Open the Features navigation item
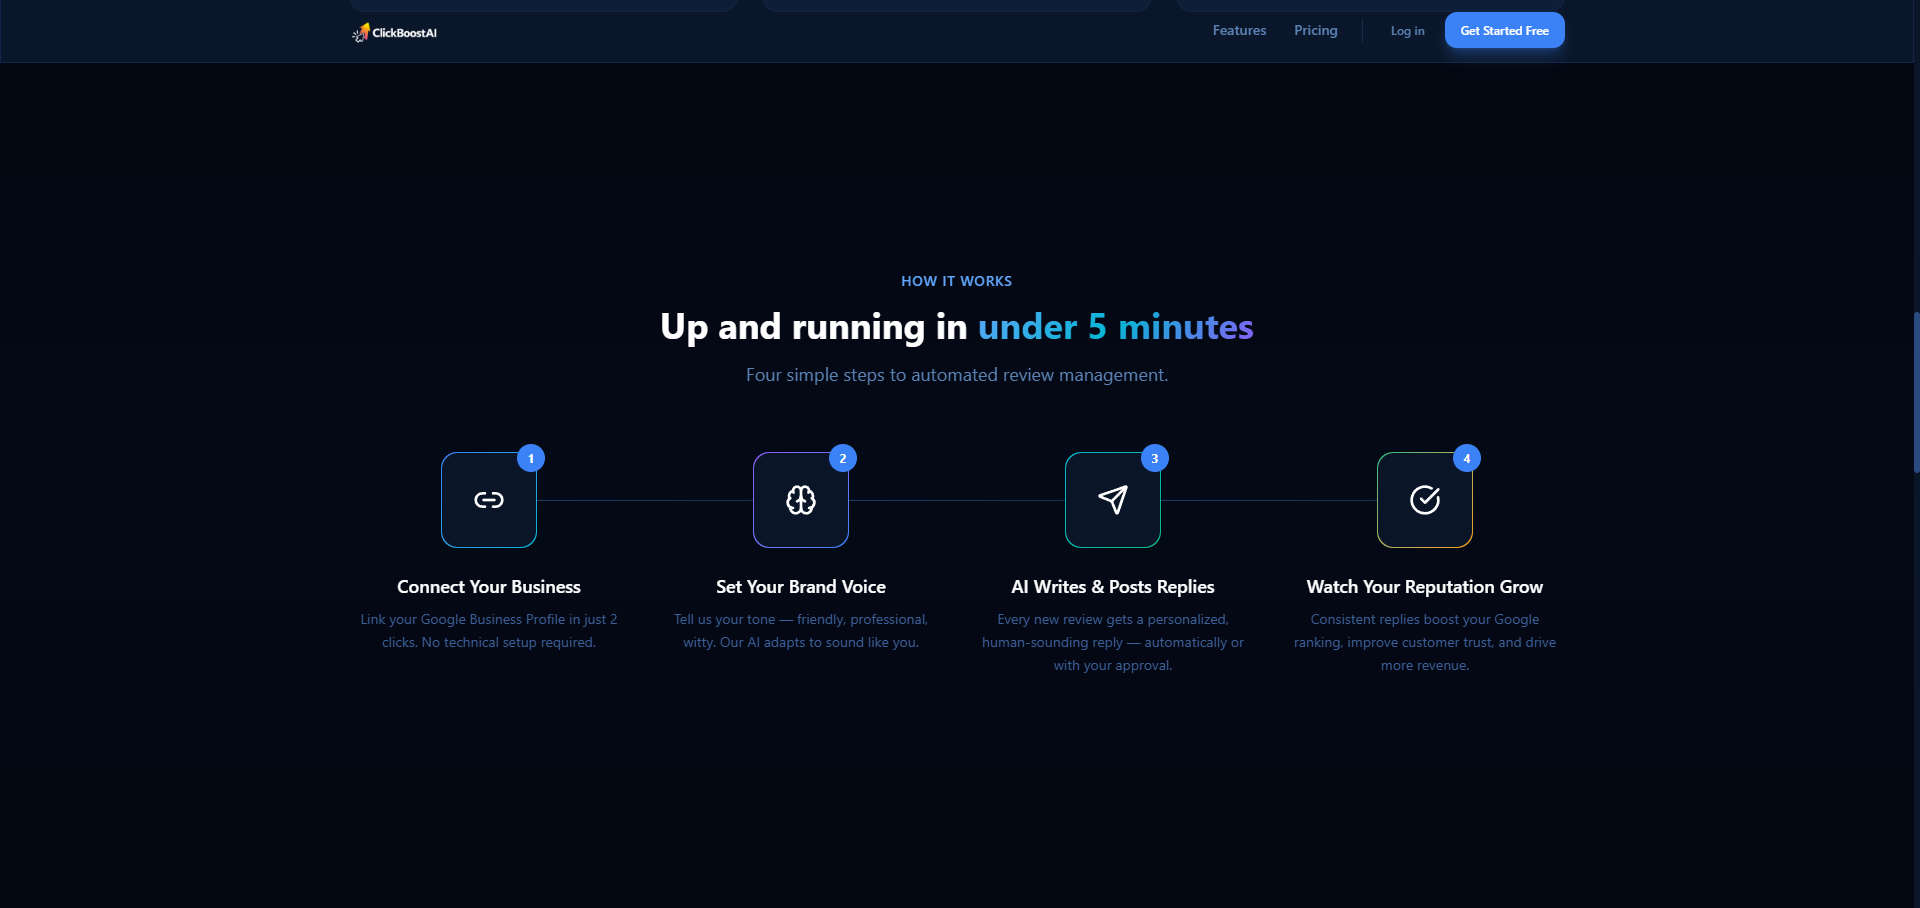This screenshot has width=1920, height=908. (x=1239, y=30)
